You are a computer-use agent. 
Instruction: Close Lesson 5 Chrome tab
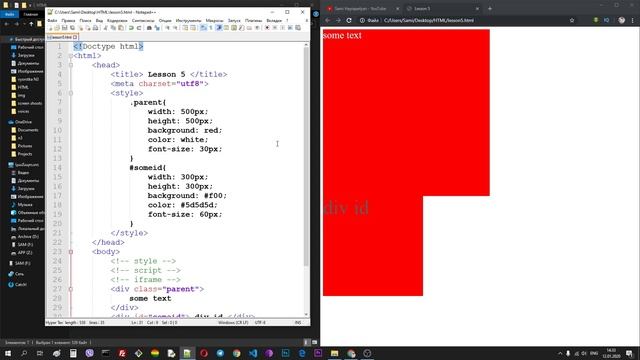pos(477,9)
